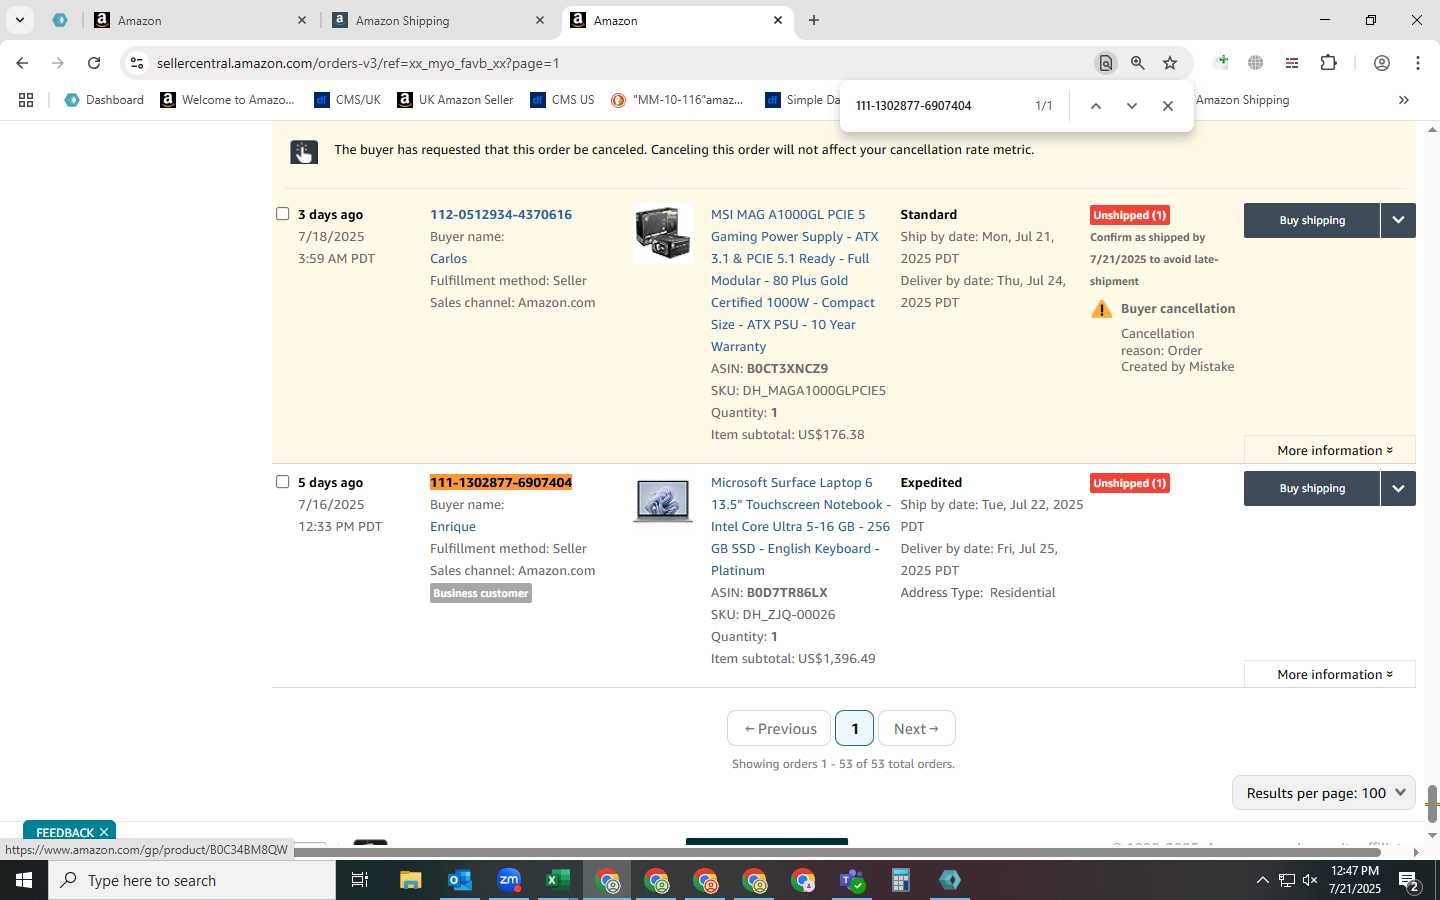Screen dimensions: 1440x900
Task: Click the vertical page scrollbar thumb
Action: [1432, 802]
